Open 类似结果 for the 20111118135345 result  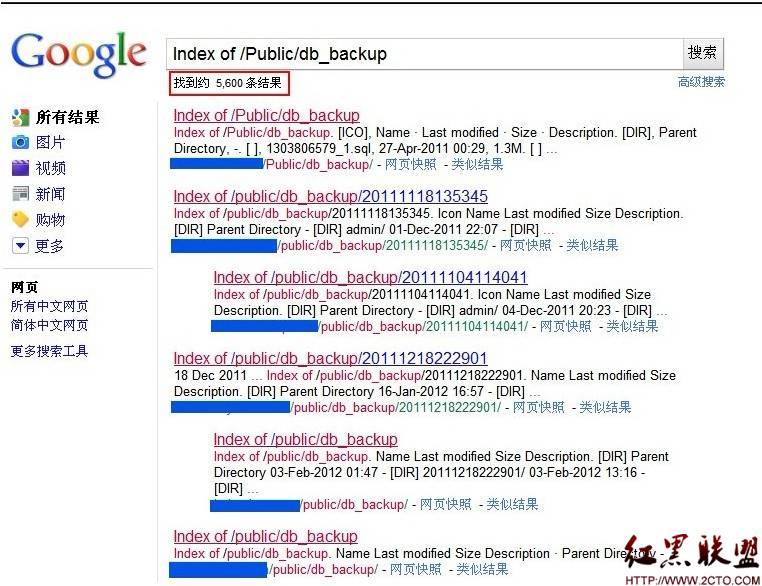click(592, 245)
